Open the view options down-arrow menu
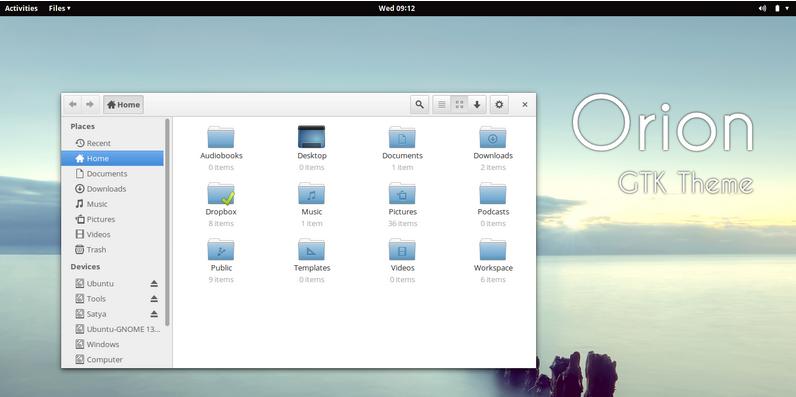Image resolution: width=796 pixels, height=397 pixels. [477, 105]
